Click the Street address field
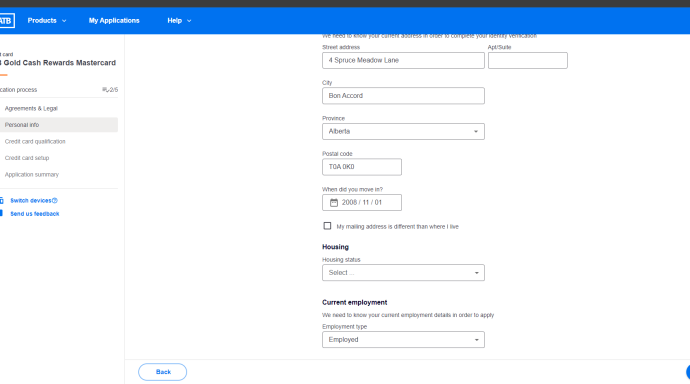The image size is (690, 384). 403,60
